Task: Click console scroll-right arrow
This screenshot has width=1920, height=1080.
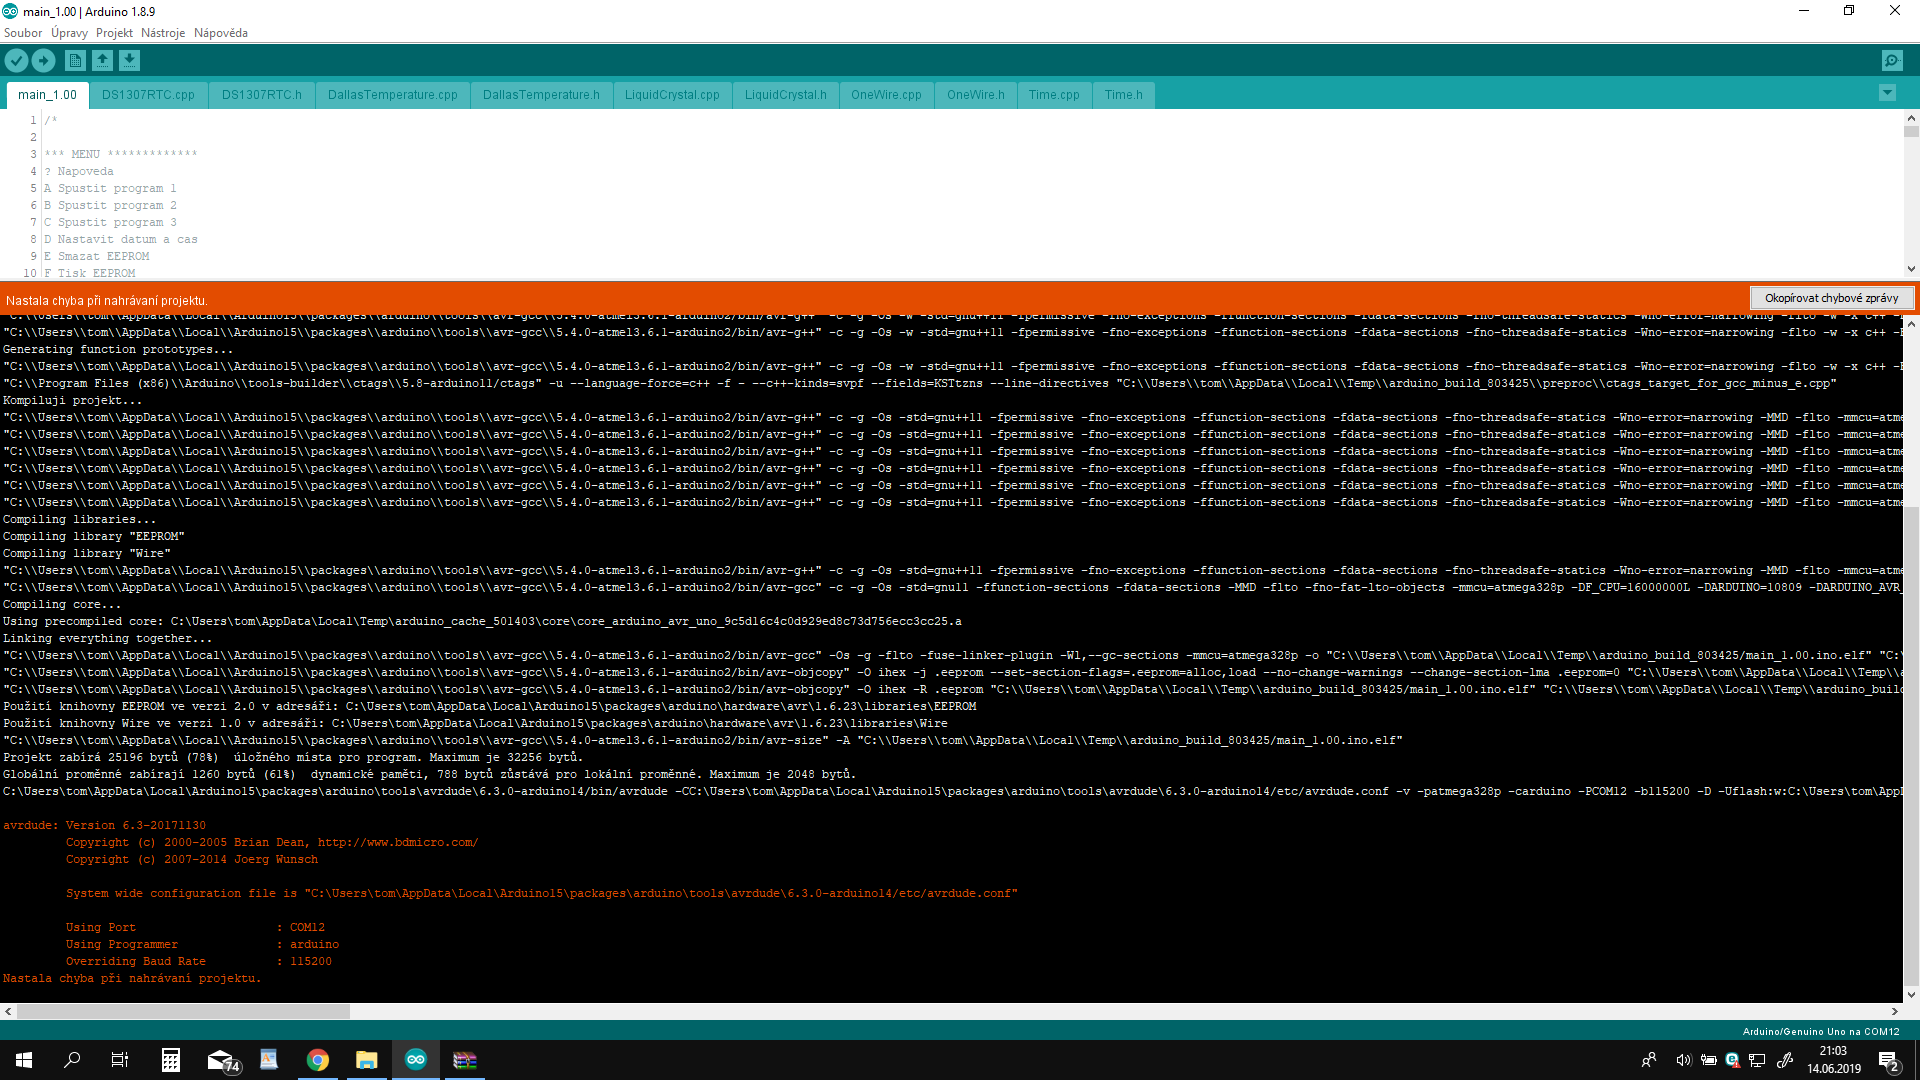Action: (x=1894, y=1012)
